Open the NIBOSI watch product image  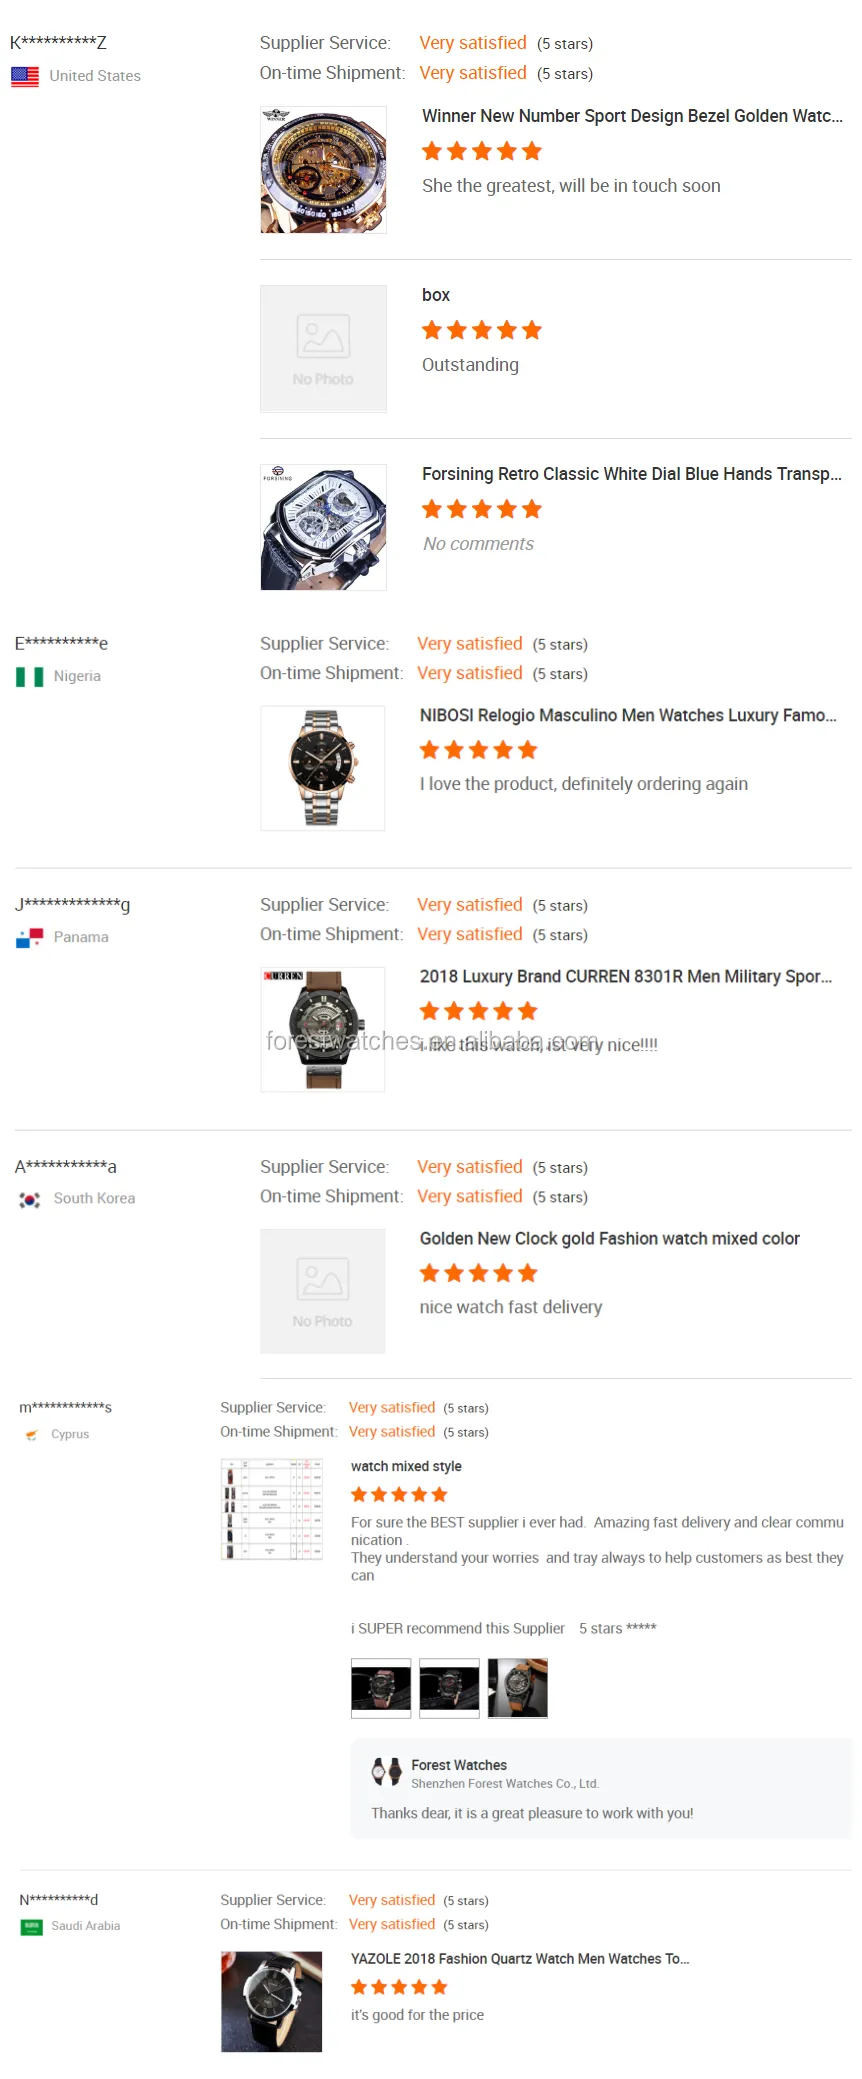(x=323, y=768)
